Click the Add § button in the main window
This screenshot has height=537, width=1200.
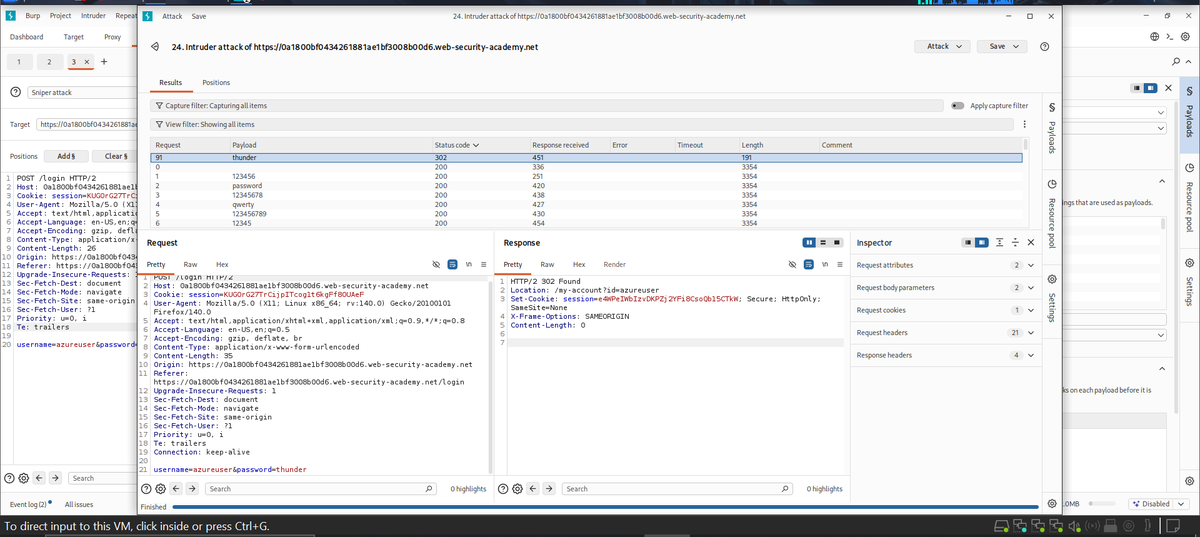pos(65,156)
